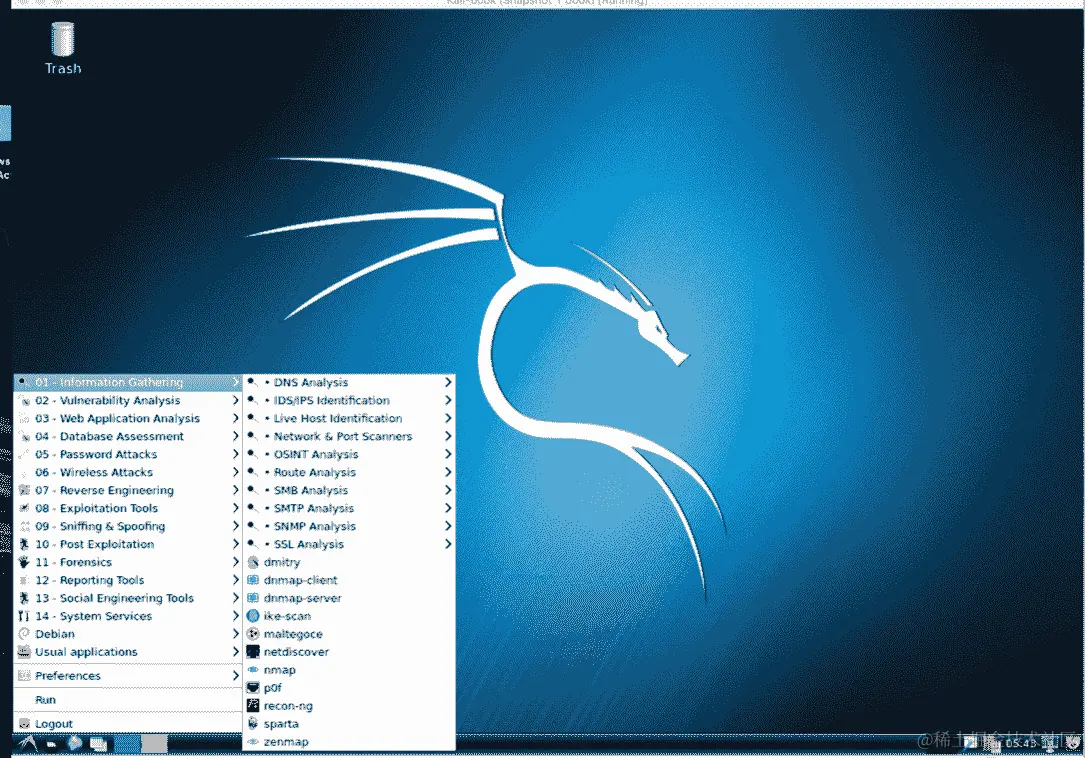Expand the Preferences submenu arrow
The height and width of the screenshot is (758, 1085).
tap(235, 676)
